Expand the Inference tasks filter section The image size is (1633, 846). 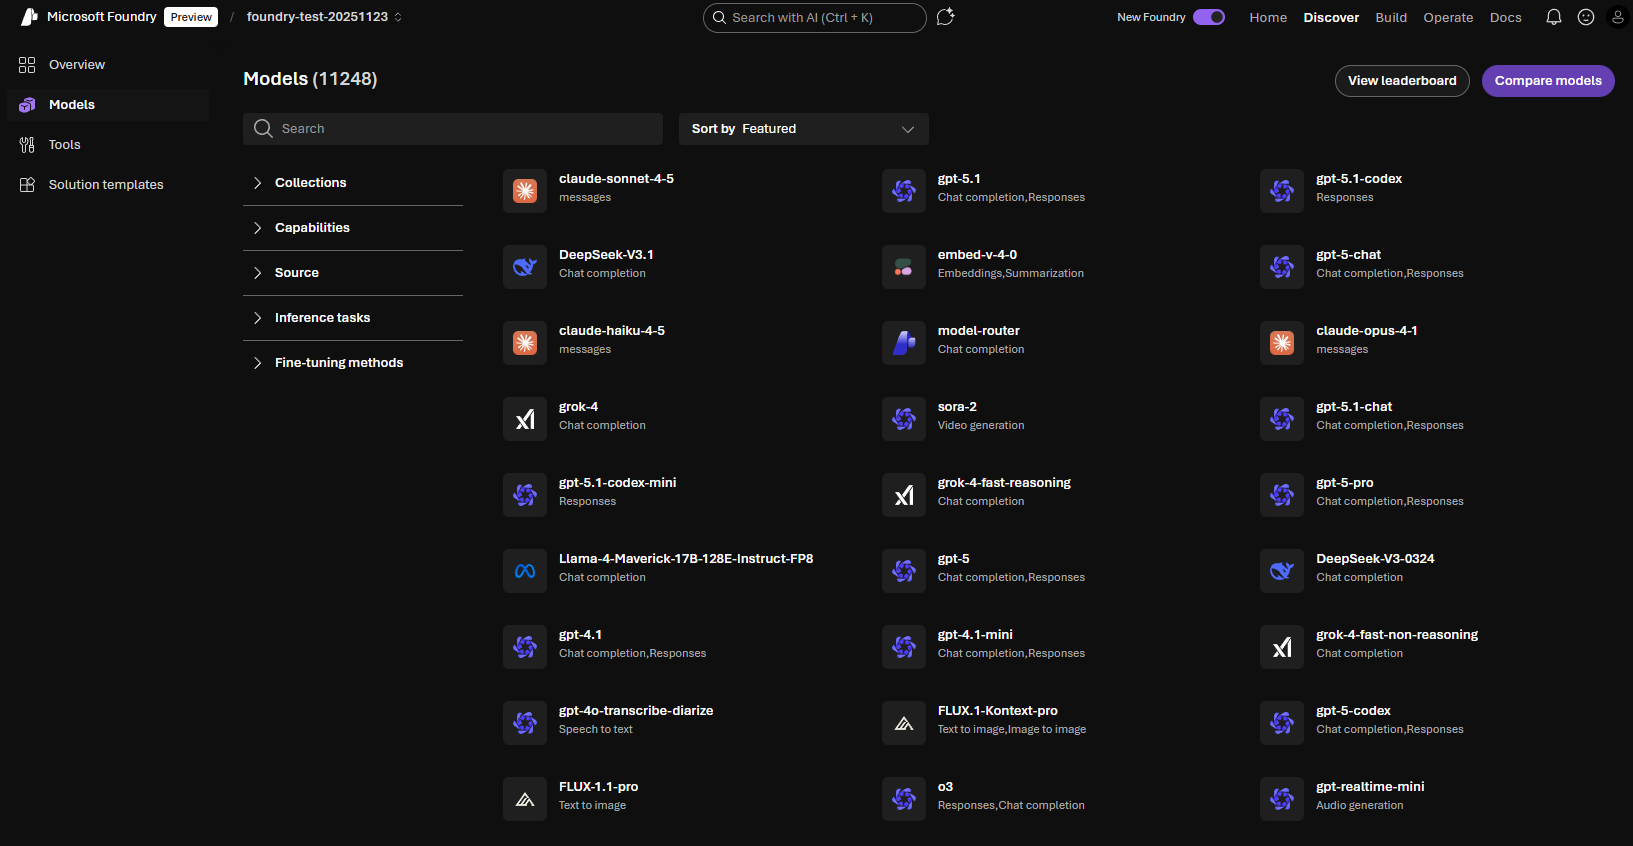tap(353, 318)
